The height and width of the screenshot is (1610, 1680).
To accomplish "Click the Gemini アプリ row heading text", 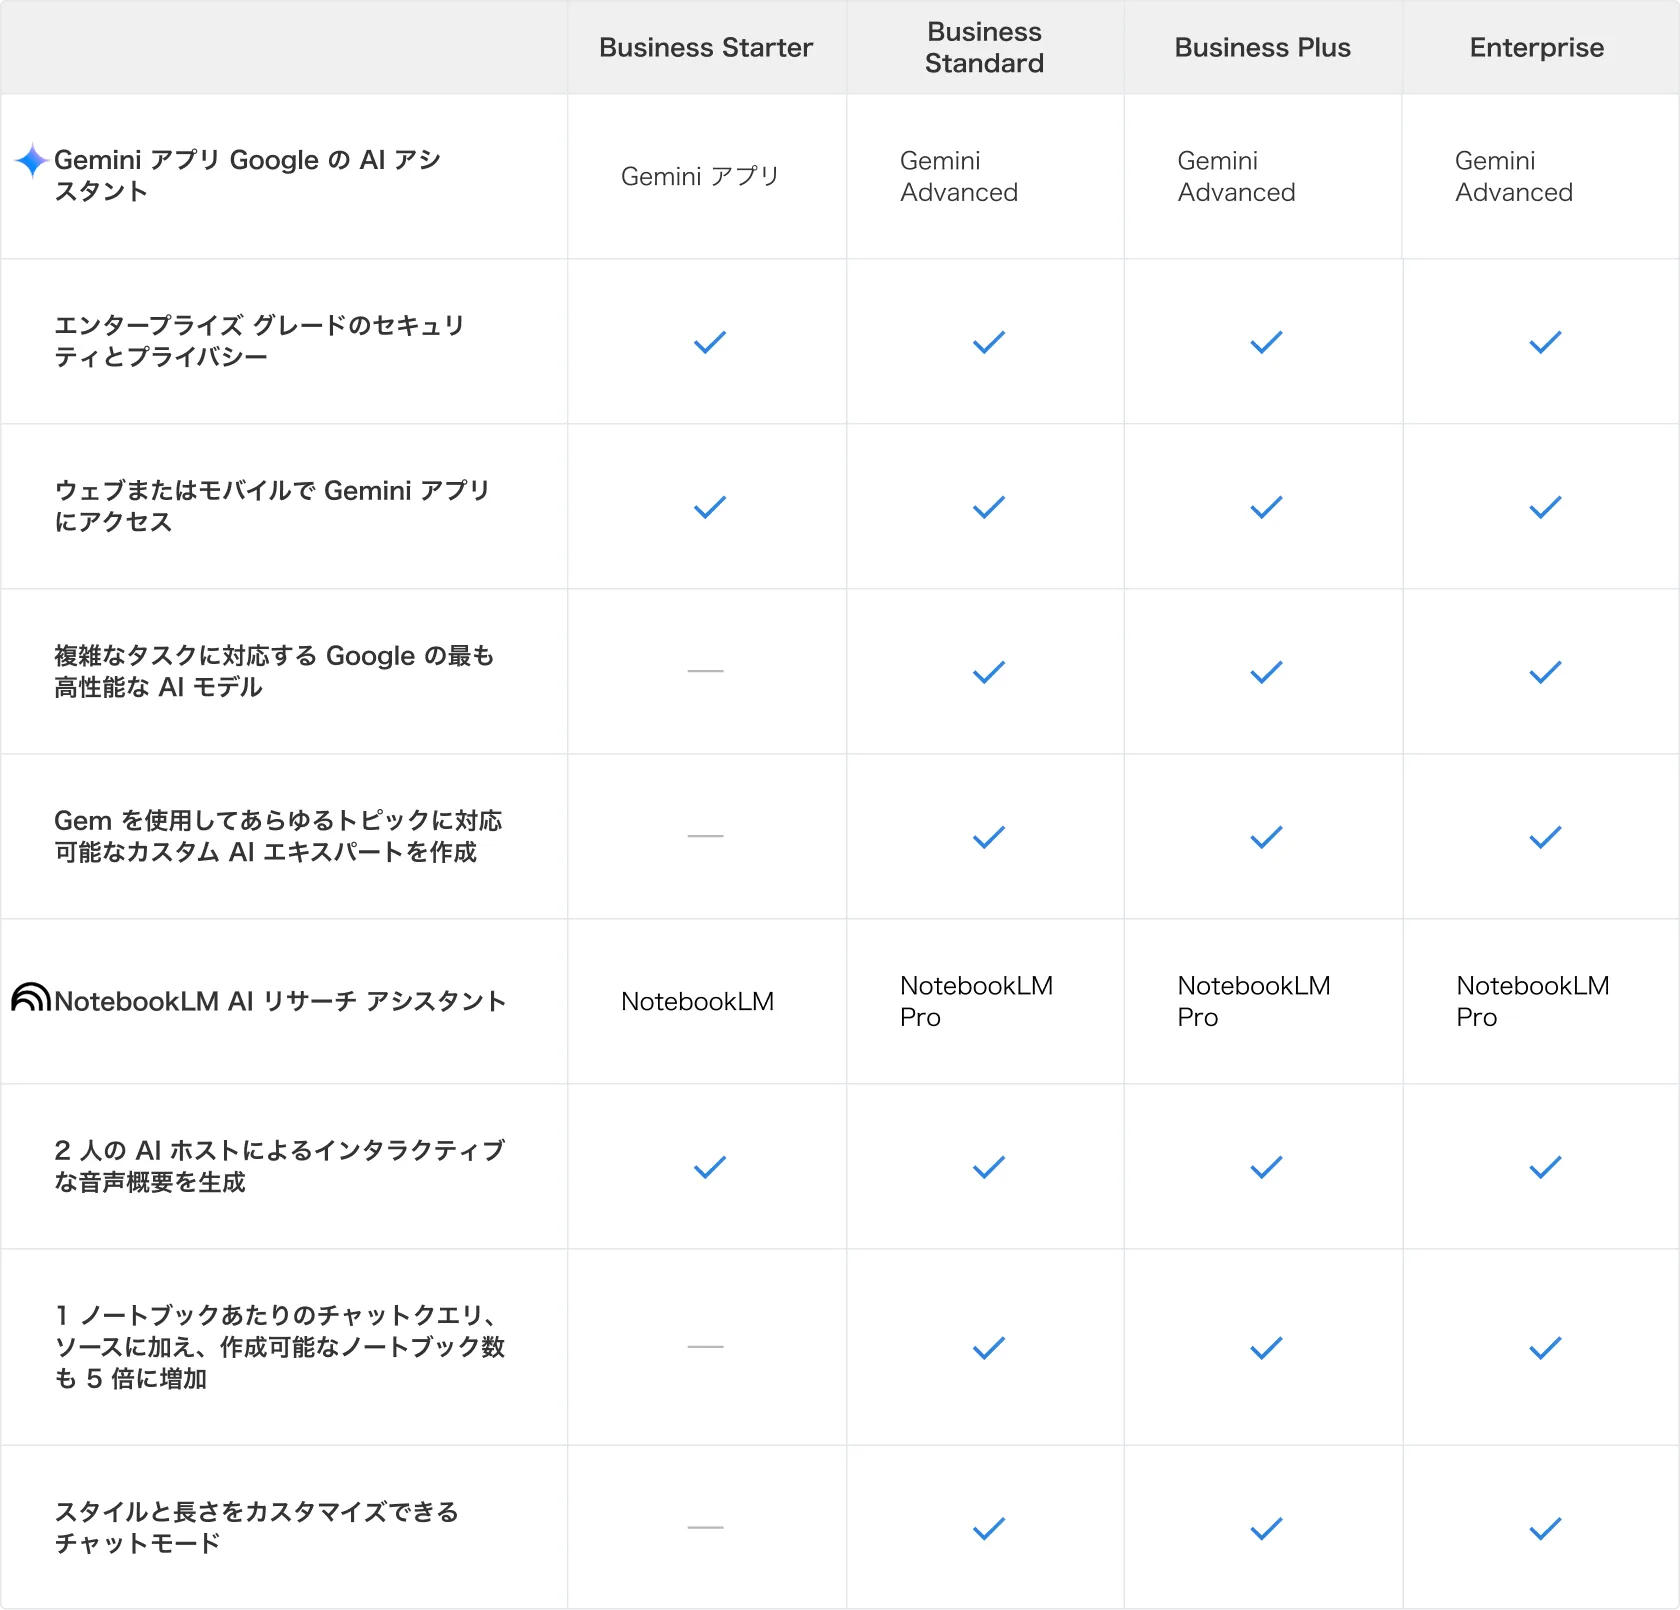I will click(247, 176).
